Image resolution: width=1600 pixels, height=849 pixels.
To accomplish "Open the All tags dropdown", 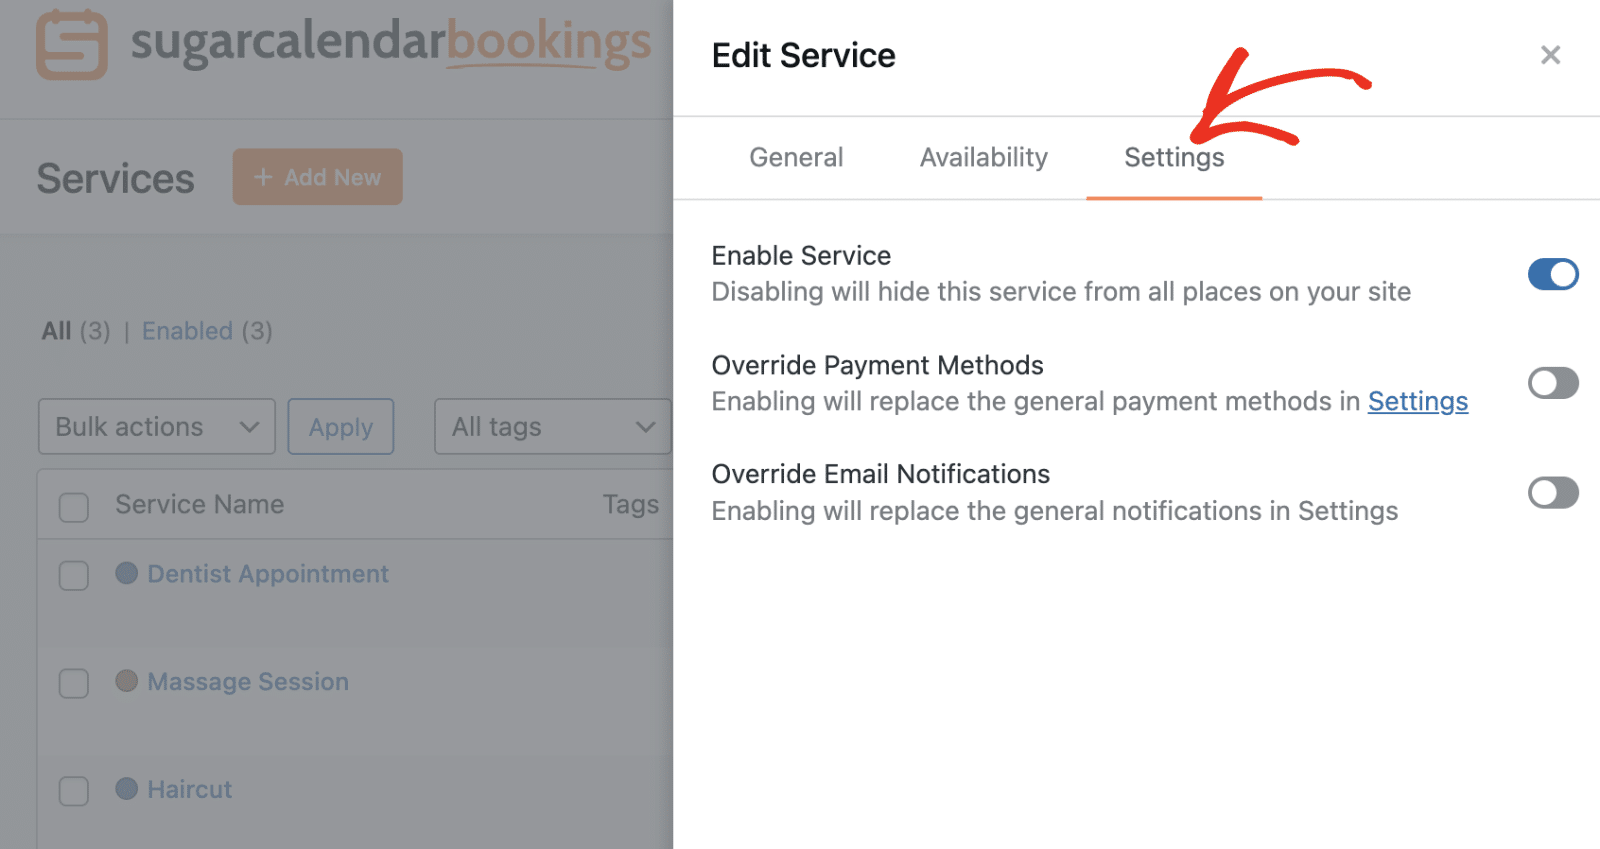I will 551,427.
